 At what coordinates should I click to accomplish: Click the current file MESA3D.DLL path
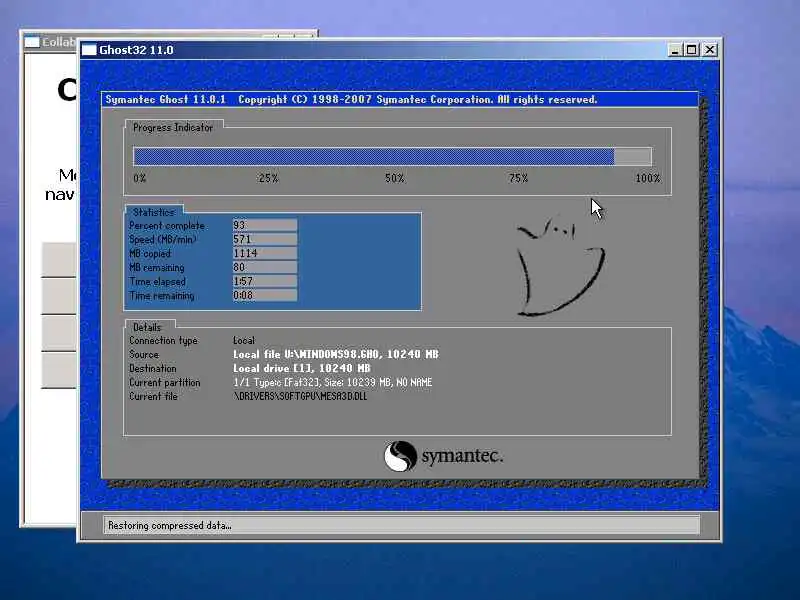click(x=300, y=396)
